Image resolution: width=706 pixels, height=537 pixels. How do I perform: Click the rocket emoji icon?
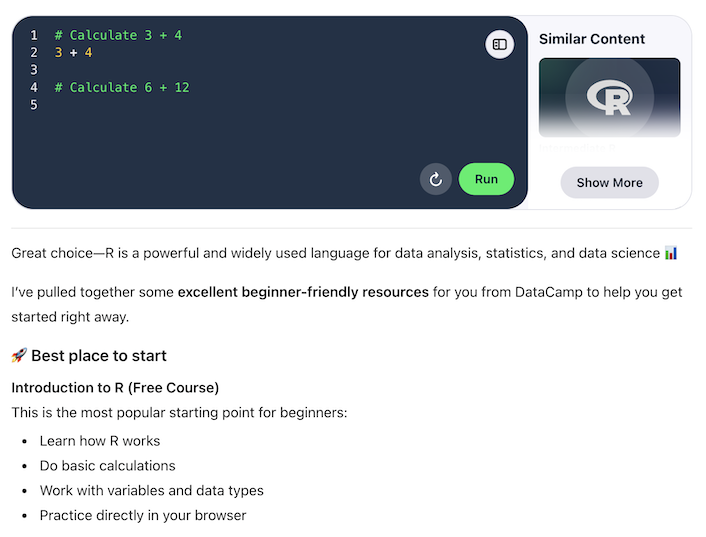click(x=19, y=356)
